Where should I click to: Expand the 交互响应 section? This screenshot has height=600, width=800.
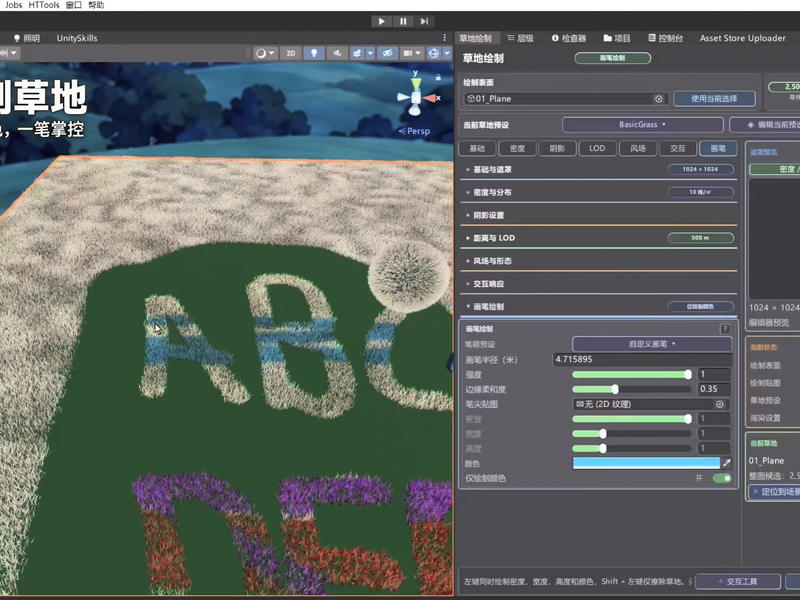pos(598,284)
